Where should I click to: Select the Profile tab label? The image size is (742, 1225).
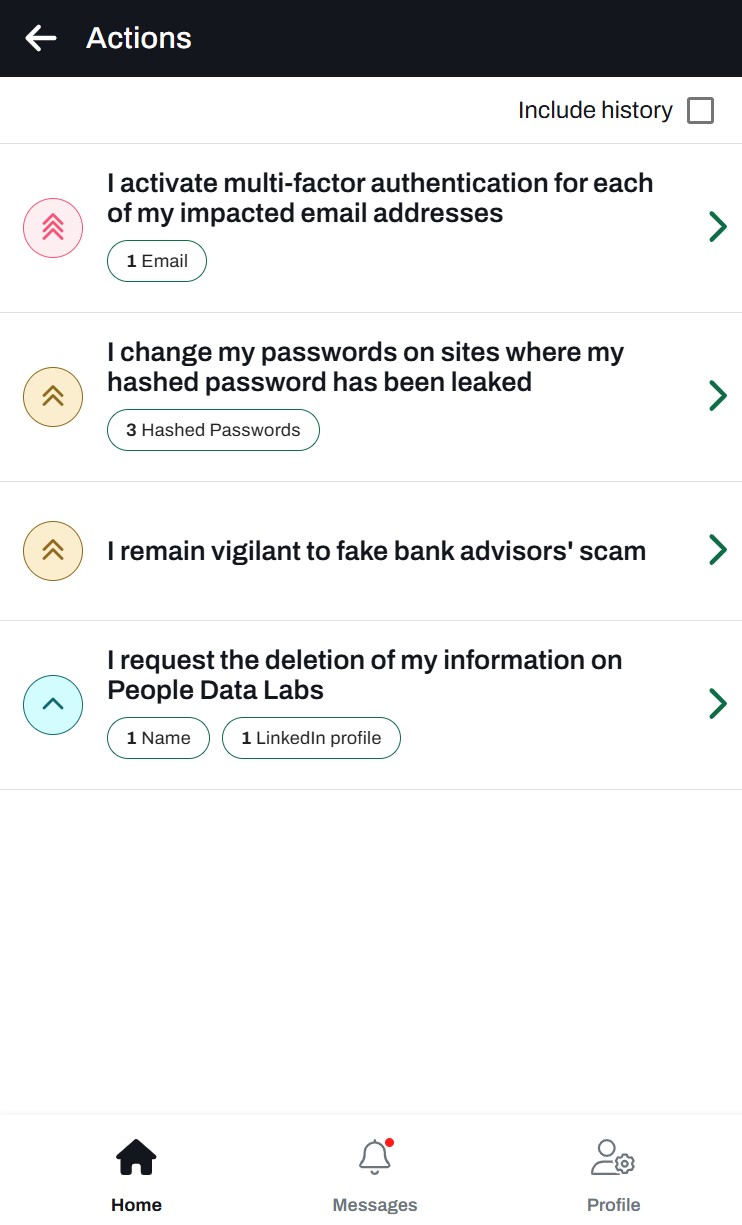coord(613,1205)
